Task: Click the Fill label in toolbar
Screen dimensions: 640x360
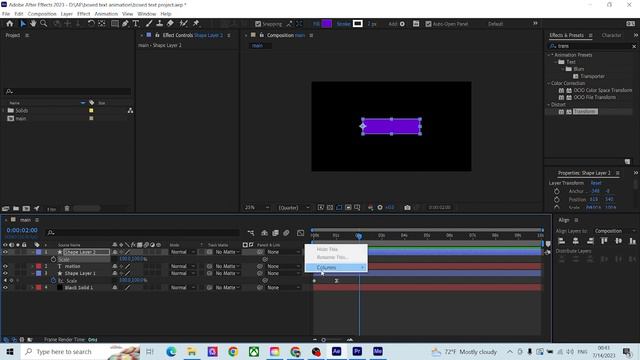Action: (x=316, y=24)
